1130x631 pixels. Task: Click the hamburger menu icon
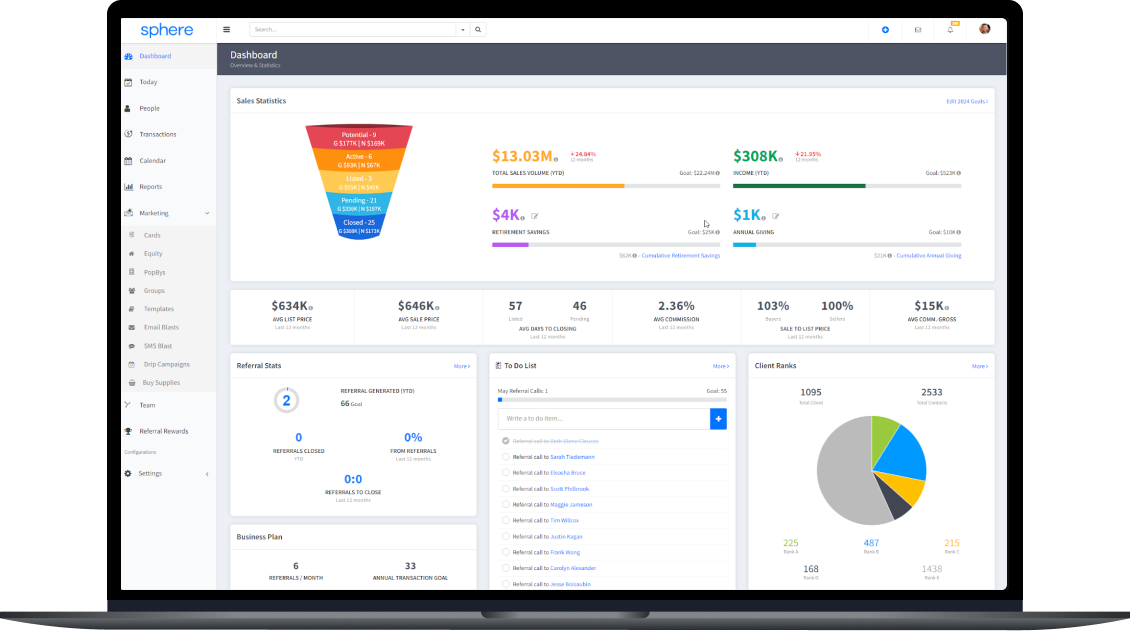click(x=227, y=30)
